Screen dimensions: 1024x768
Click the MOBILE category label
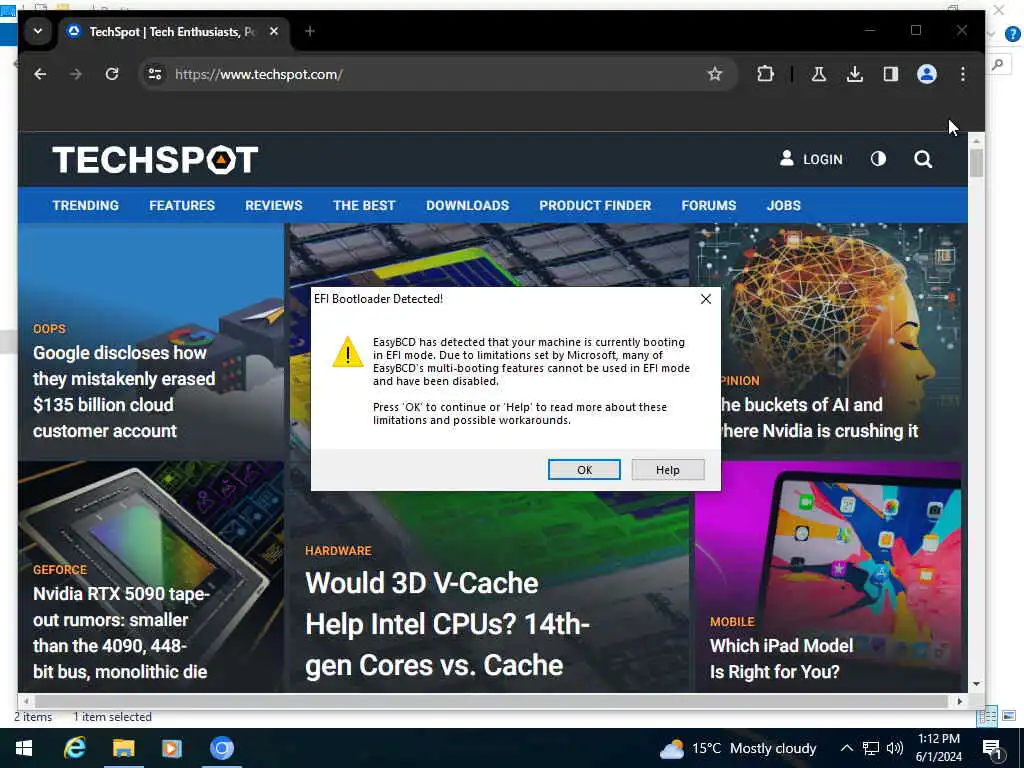pos(731,622)
